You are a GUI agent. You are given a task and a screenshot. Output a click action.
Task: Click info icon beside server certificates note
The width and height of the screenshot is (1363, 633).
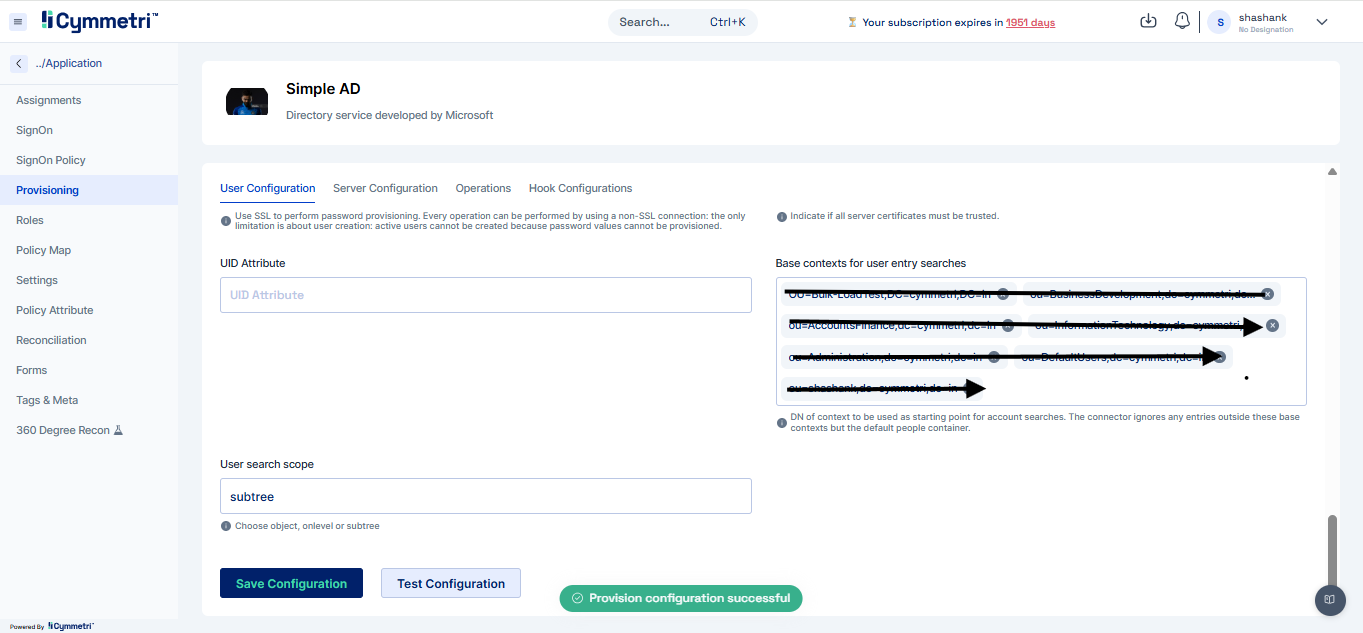coord(781,216)
